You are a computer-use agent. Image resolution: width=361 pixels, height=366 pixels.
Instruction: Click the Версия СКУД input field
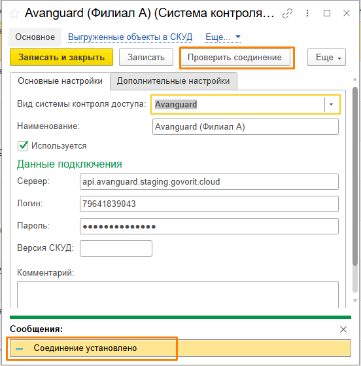point(116,249)
